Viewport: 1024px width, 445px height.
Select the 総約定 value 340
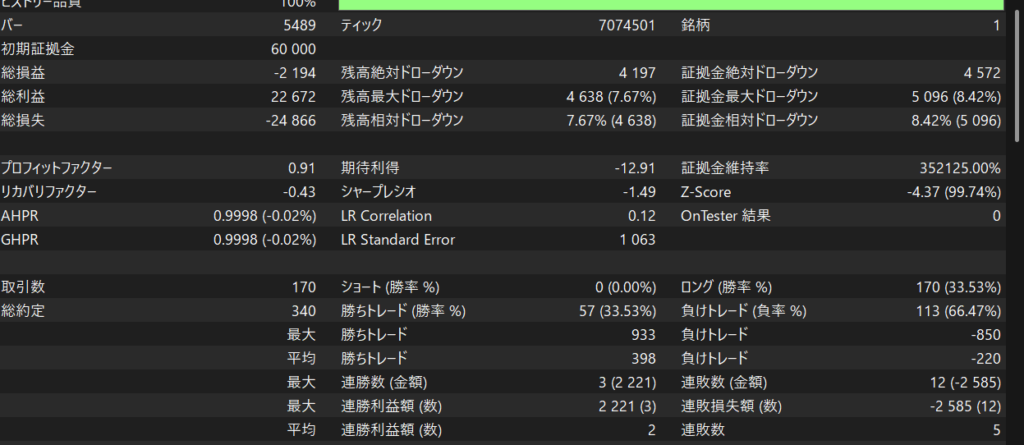click(x=302, y=311)
